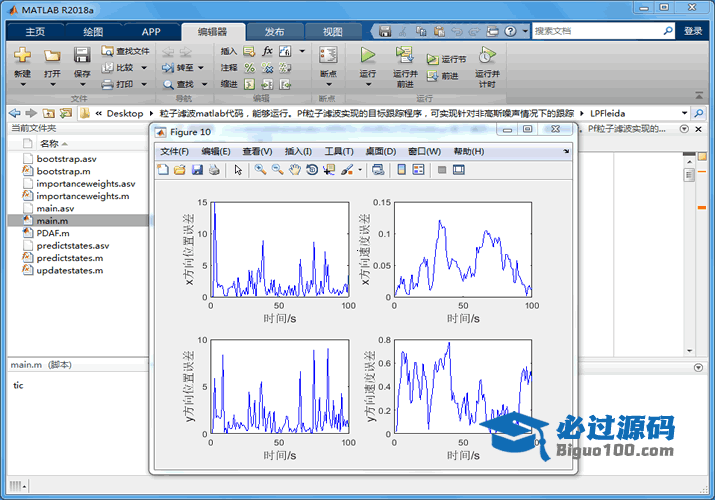Click the search documentation input field
Image resolution: width=715 pixels, height=500 pixels.
597,31
